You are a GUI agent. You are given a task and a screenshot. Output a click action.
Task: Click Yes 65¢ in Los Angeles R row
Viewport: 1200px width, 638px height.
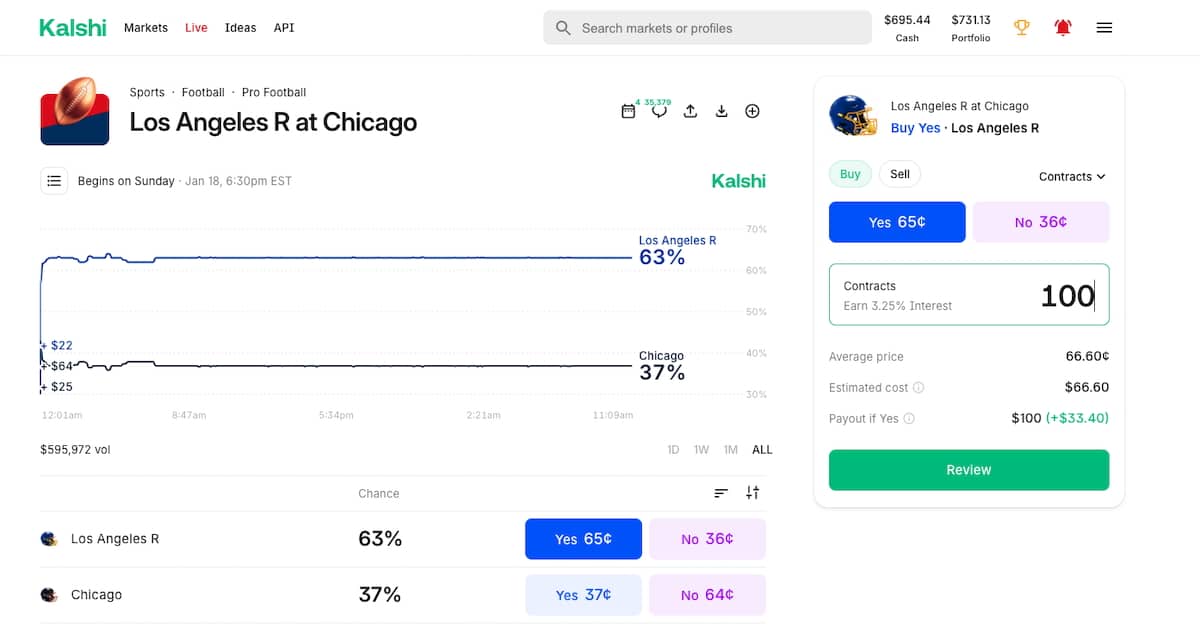583,539
